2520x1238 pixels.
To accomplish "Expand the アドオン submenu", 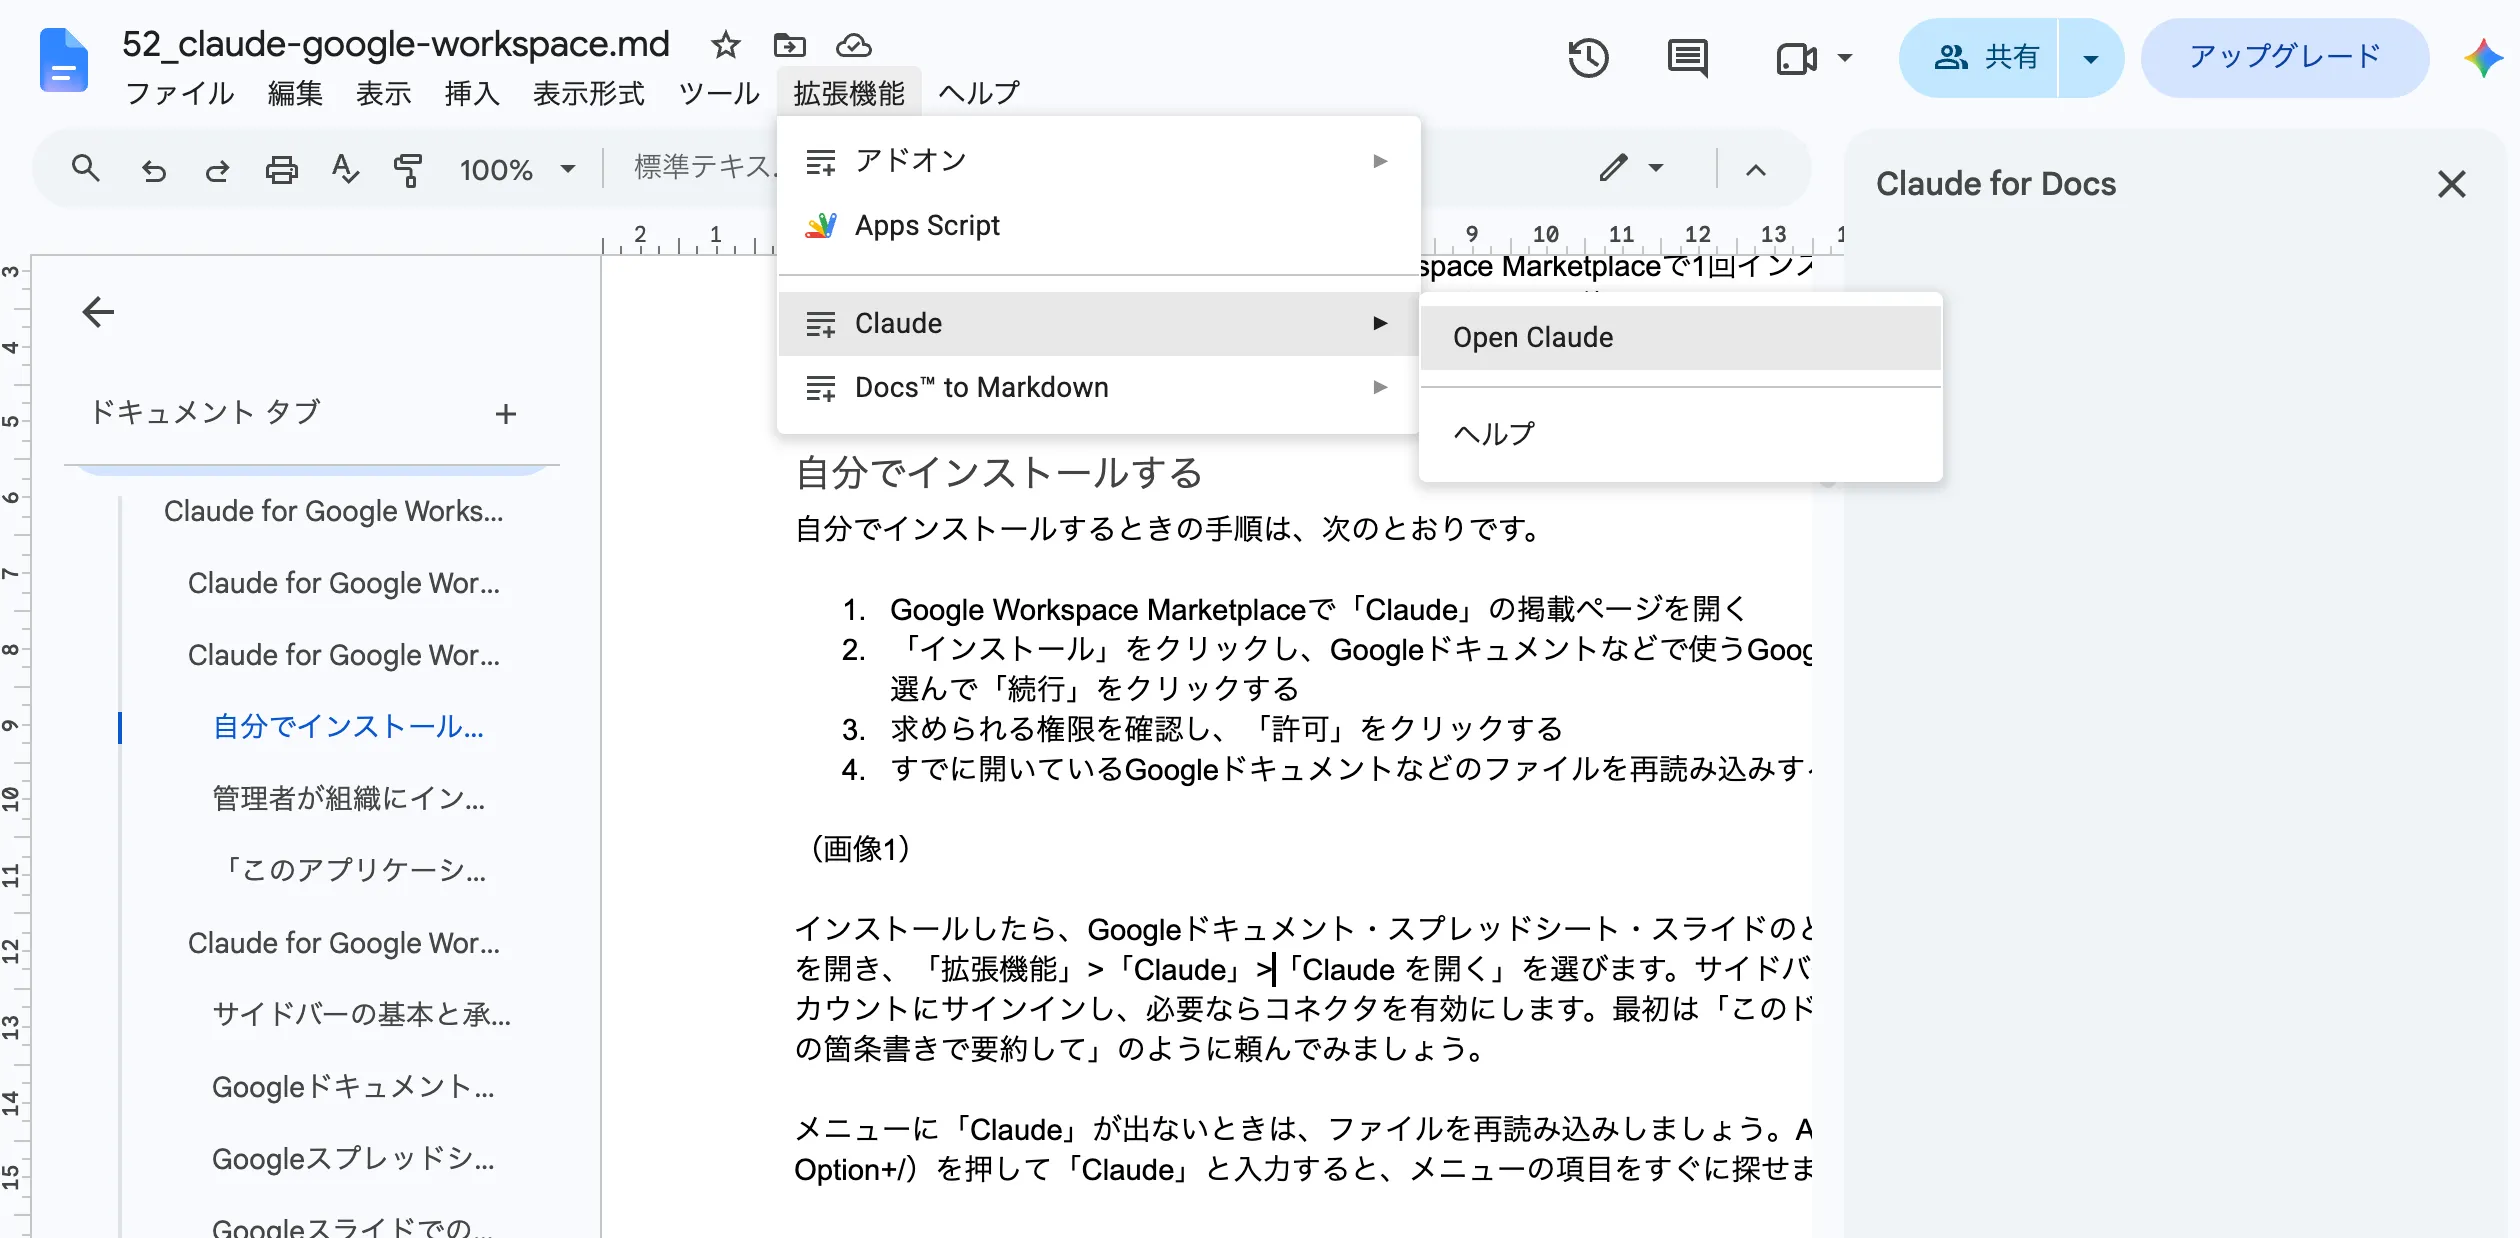I will [x=1098, y=161].
